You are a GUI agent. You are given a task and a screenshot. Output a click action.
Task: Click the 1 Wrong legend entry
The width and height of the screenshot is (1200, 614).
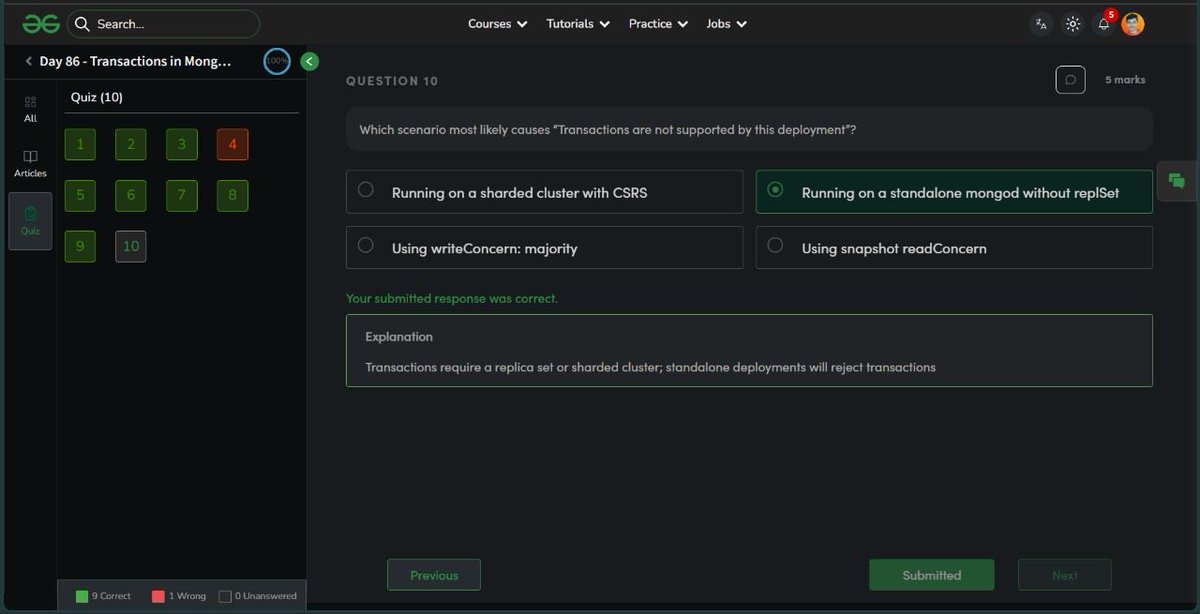[179, 596]
